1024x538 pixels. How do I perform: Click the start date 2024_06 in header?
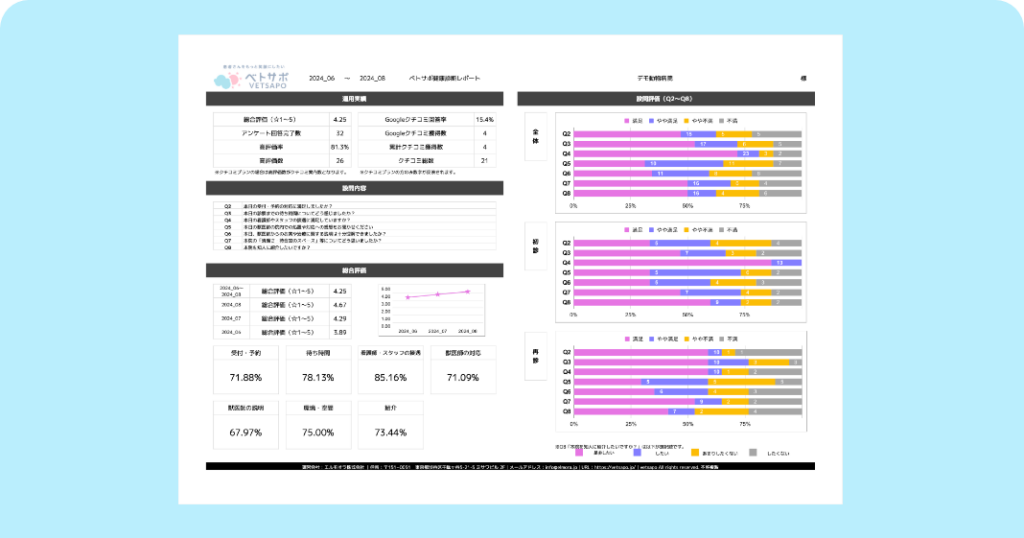click(x=324, y=77)
